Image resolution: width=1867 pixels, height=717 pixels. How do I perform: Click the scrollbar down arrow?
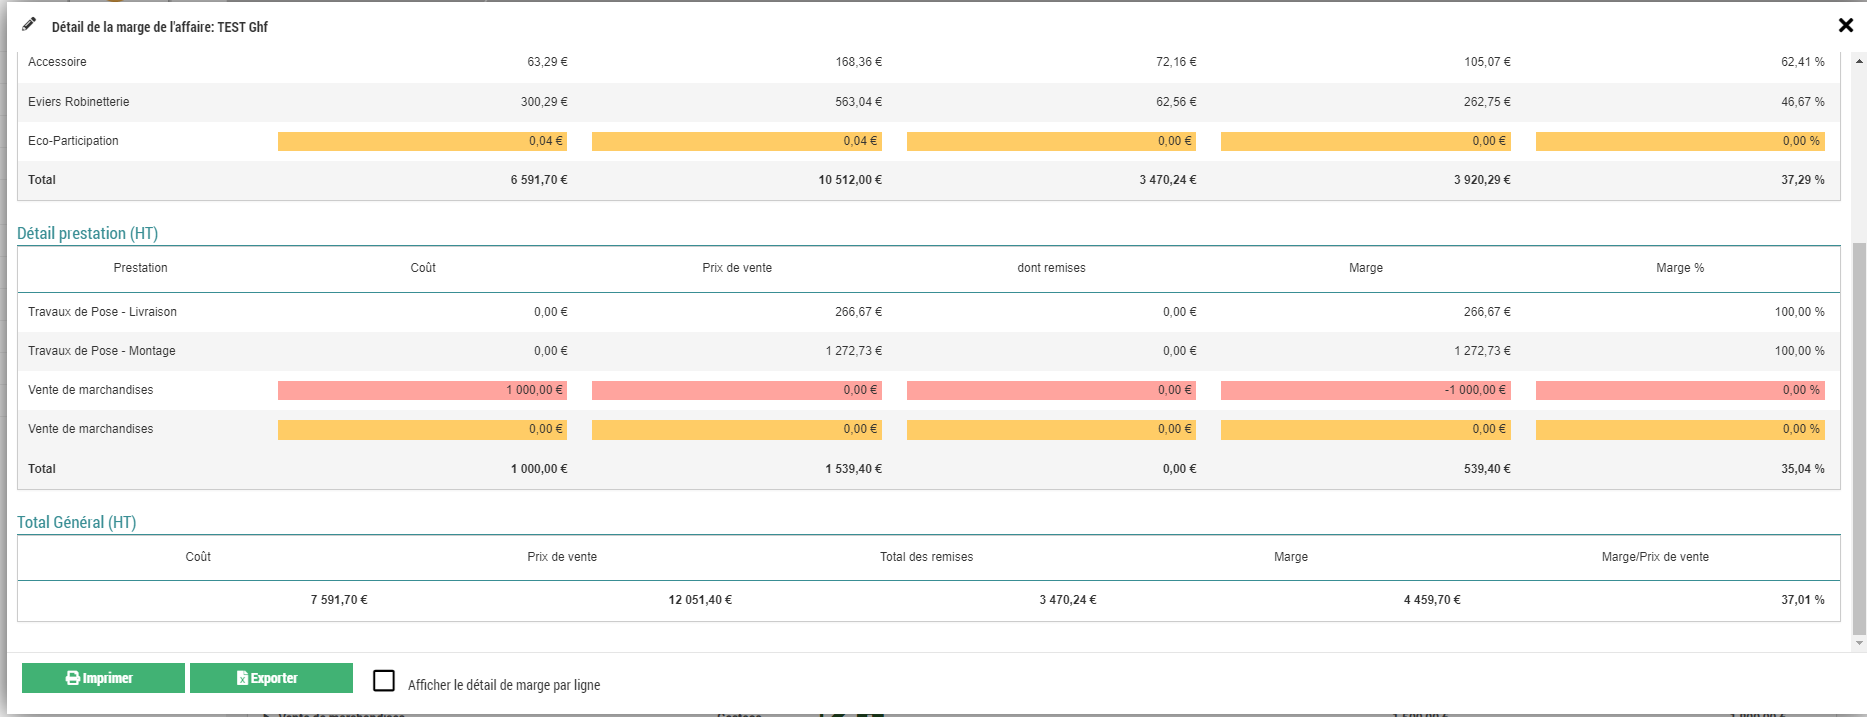[1859, 643]
